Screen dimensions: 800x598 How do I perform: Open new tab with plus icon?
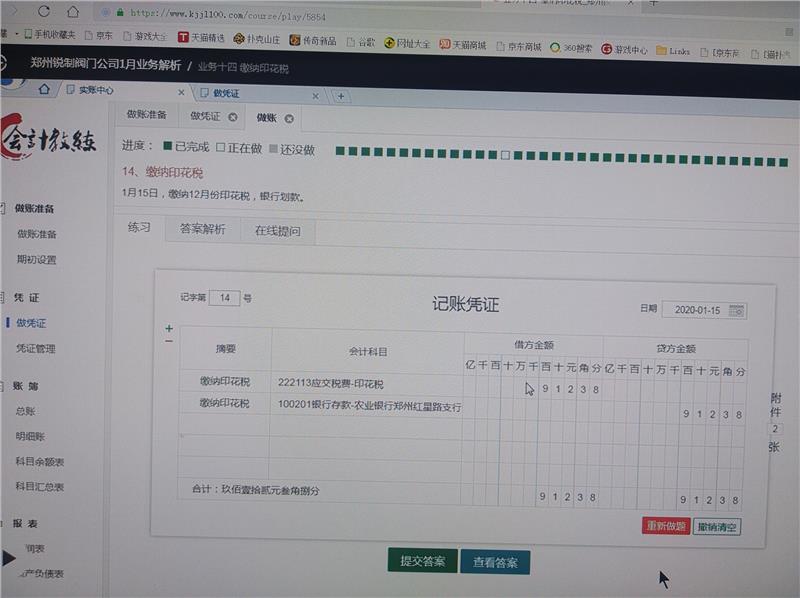click(x=340, y=96)
